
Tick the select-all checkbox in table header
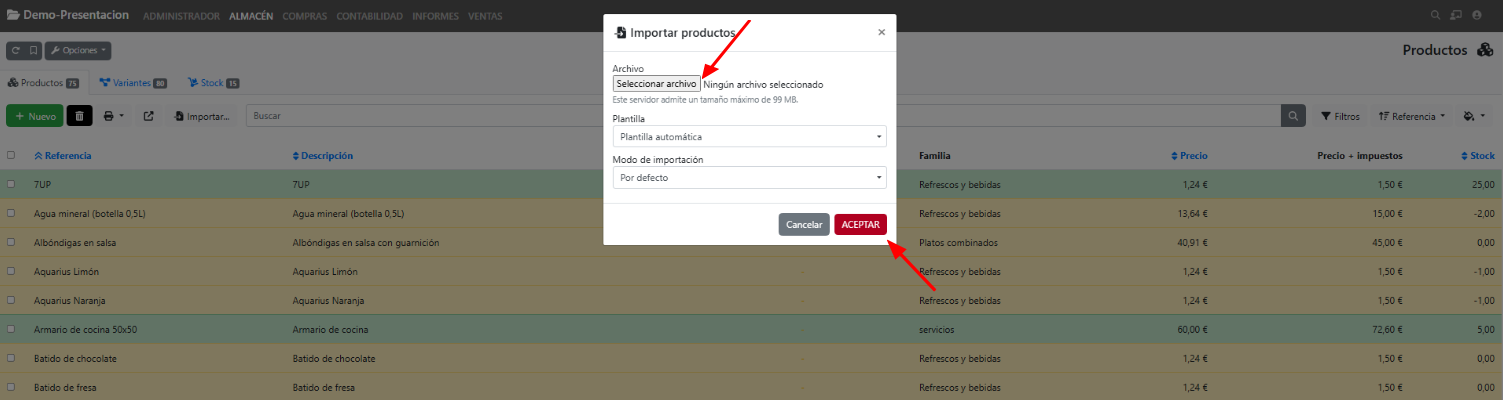[11, 156]
